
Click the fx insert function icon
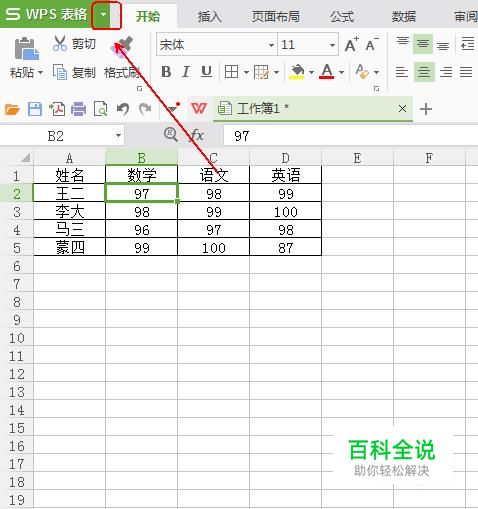pyautogui.click(x=196, y=135)
